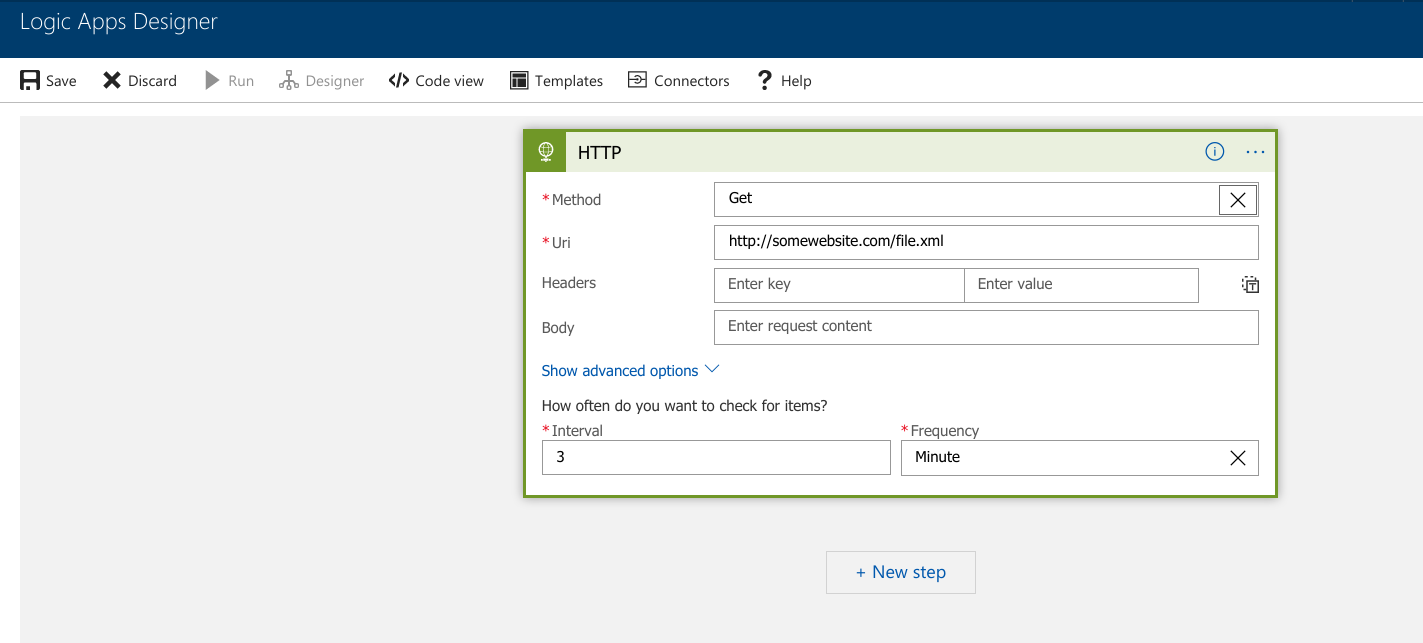Click the Save floppy disk icon
Image resolution: width=1423 pixels, height=643 pixels.
[x=30, y=81]
